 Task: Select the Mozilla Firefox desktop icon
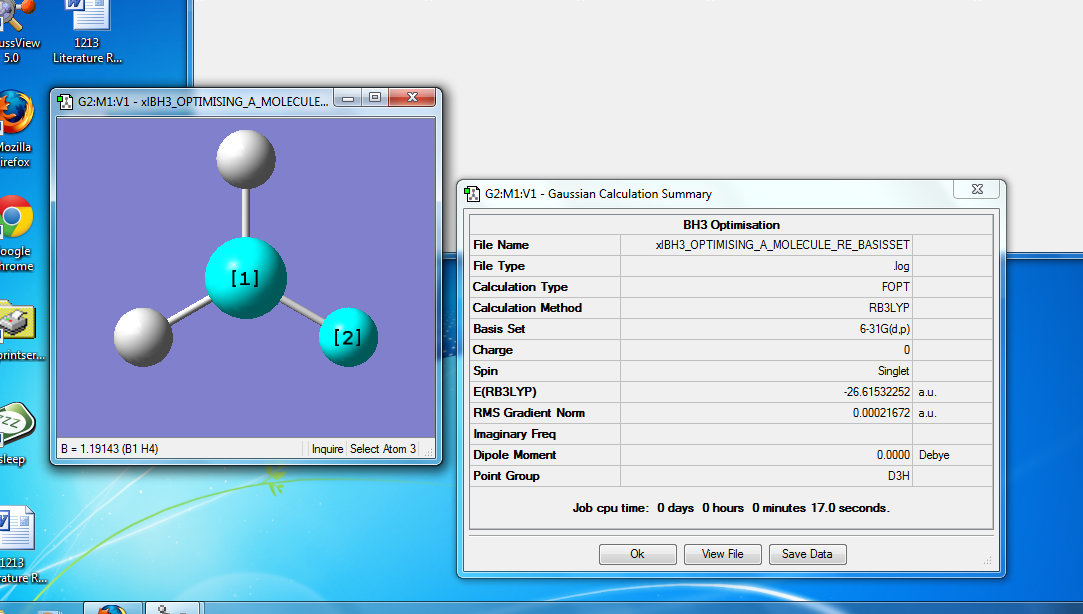15,129
